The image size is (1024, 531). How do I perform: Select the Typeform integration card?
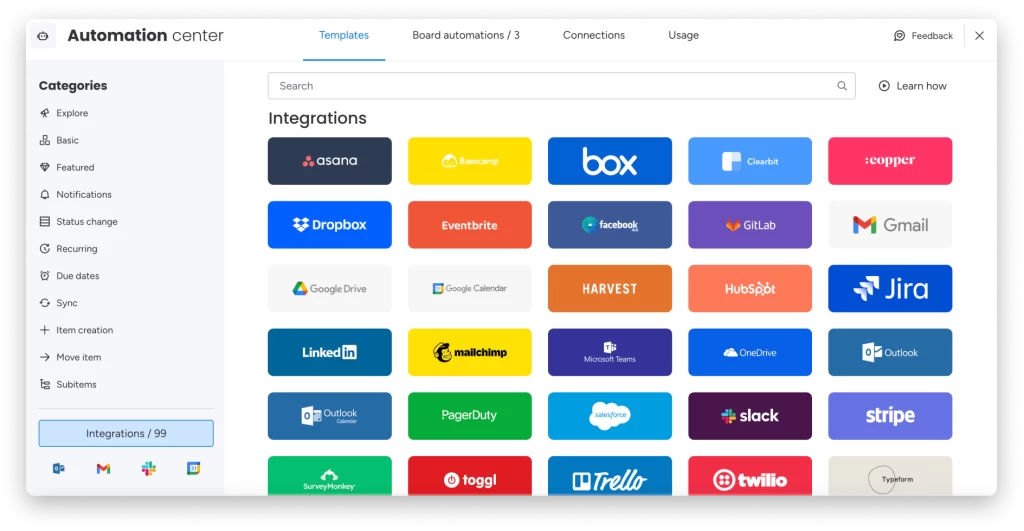click(x=890, y=476)
